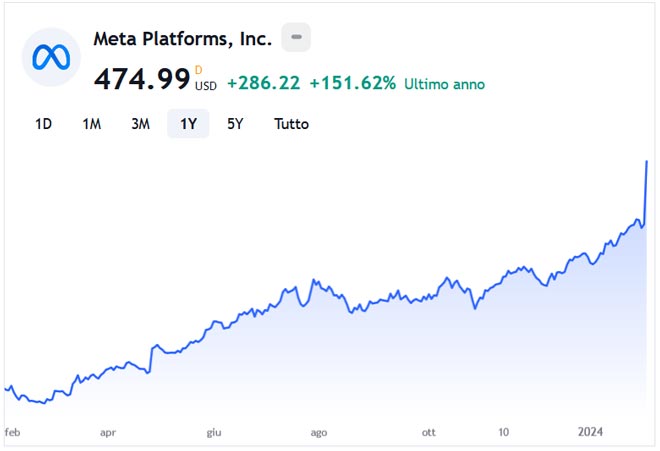660x451 pixels.
Task: Show all data with Tutto tab
Action: pyautogui.click(x=291, y=124)
